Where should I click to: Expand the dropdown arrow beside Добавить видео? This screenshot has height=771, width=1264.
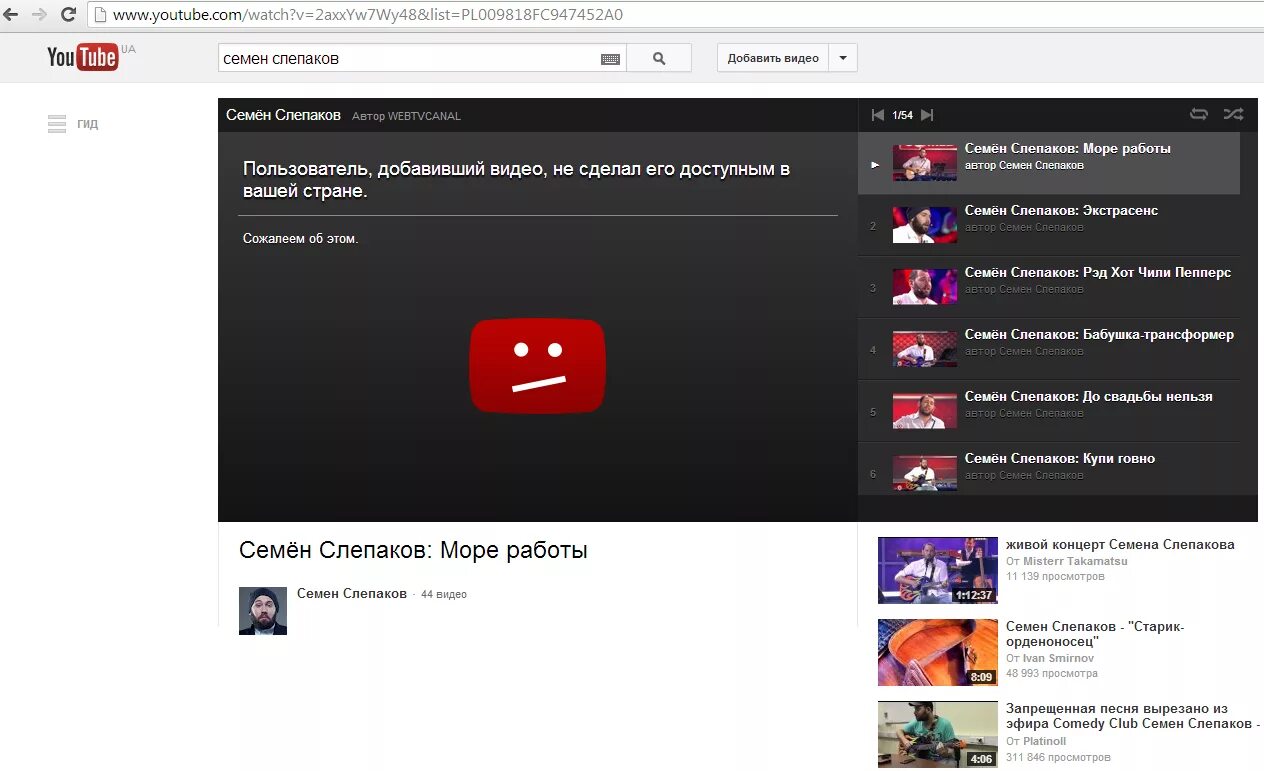[x=843, y=58]
